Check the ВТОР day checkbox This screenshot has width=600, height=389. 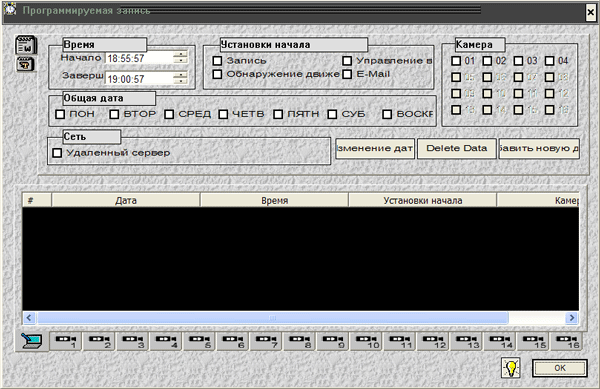(114, 114)
